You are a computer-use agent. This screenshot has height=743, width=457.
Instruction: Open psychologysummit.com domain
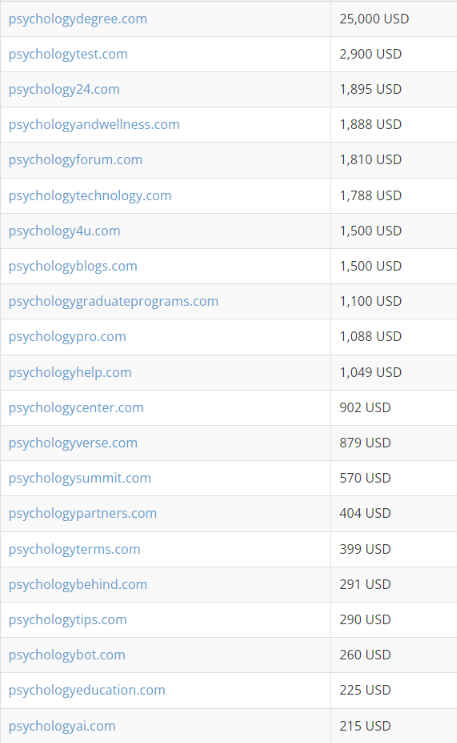80,479
